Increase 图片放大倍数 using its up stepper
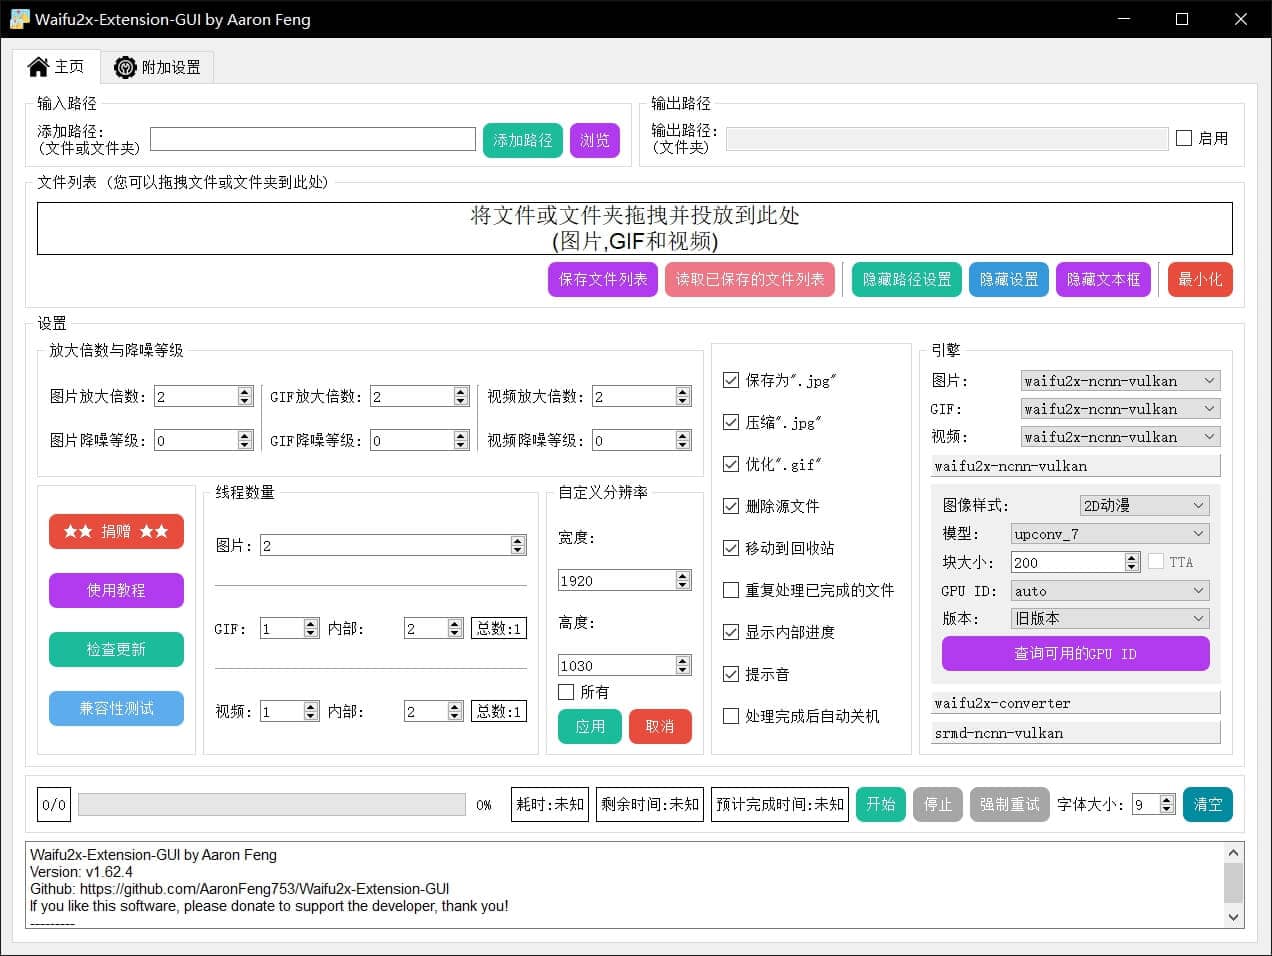 pos(246,390)
